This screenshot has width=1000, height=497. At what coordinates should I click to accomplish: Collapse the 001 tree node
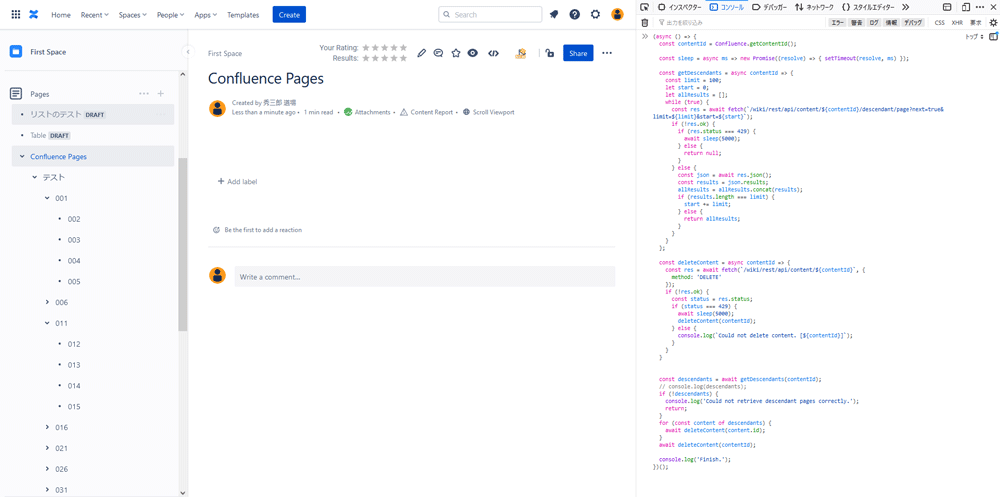[x=47, y=198]
